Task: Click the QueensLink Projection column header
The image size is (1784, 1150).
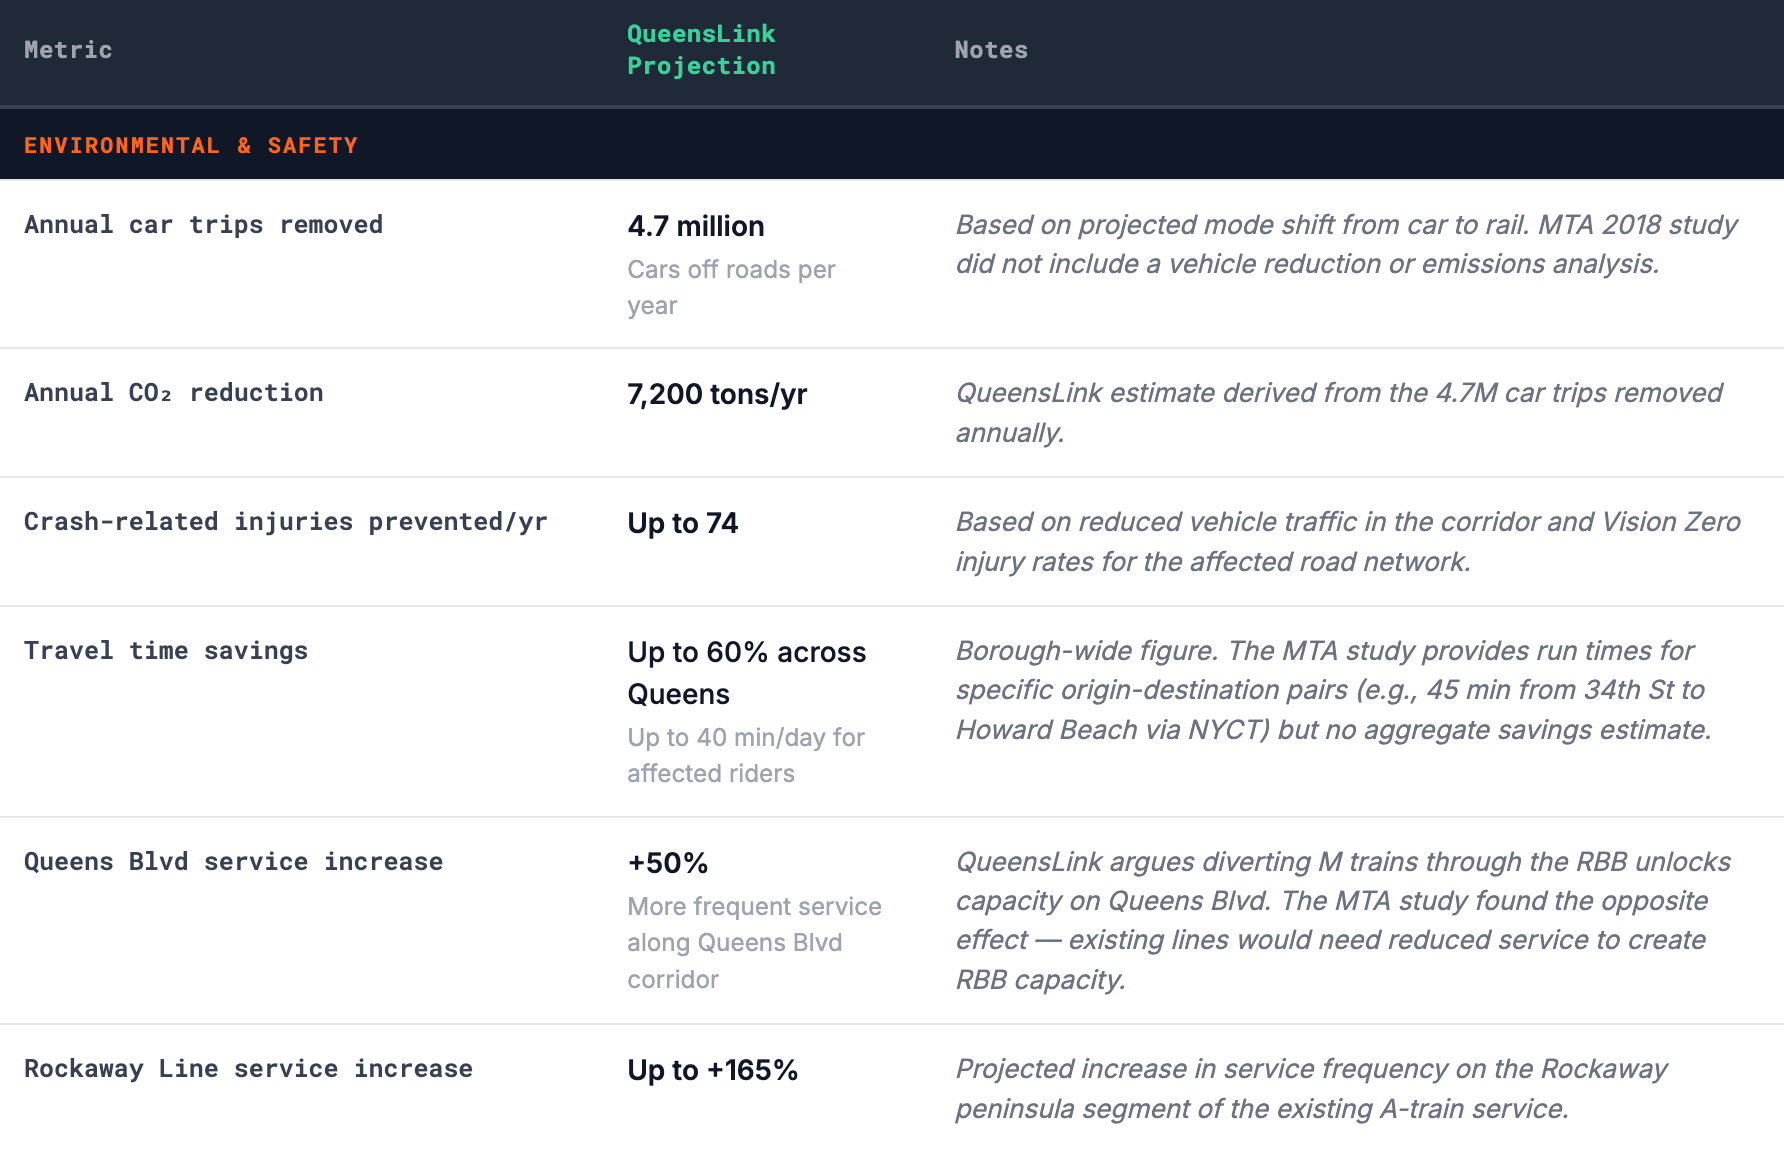Action: 701,50
